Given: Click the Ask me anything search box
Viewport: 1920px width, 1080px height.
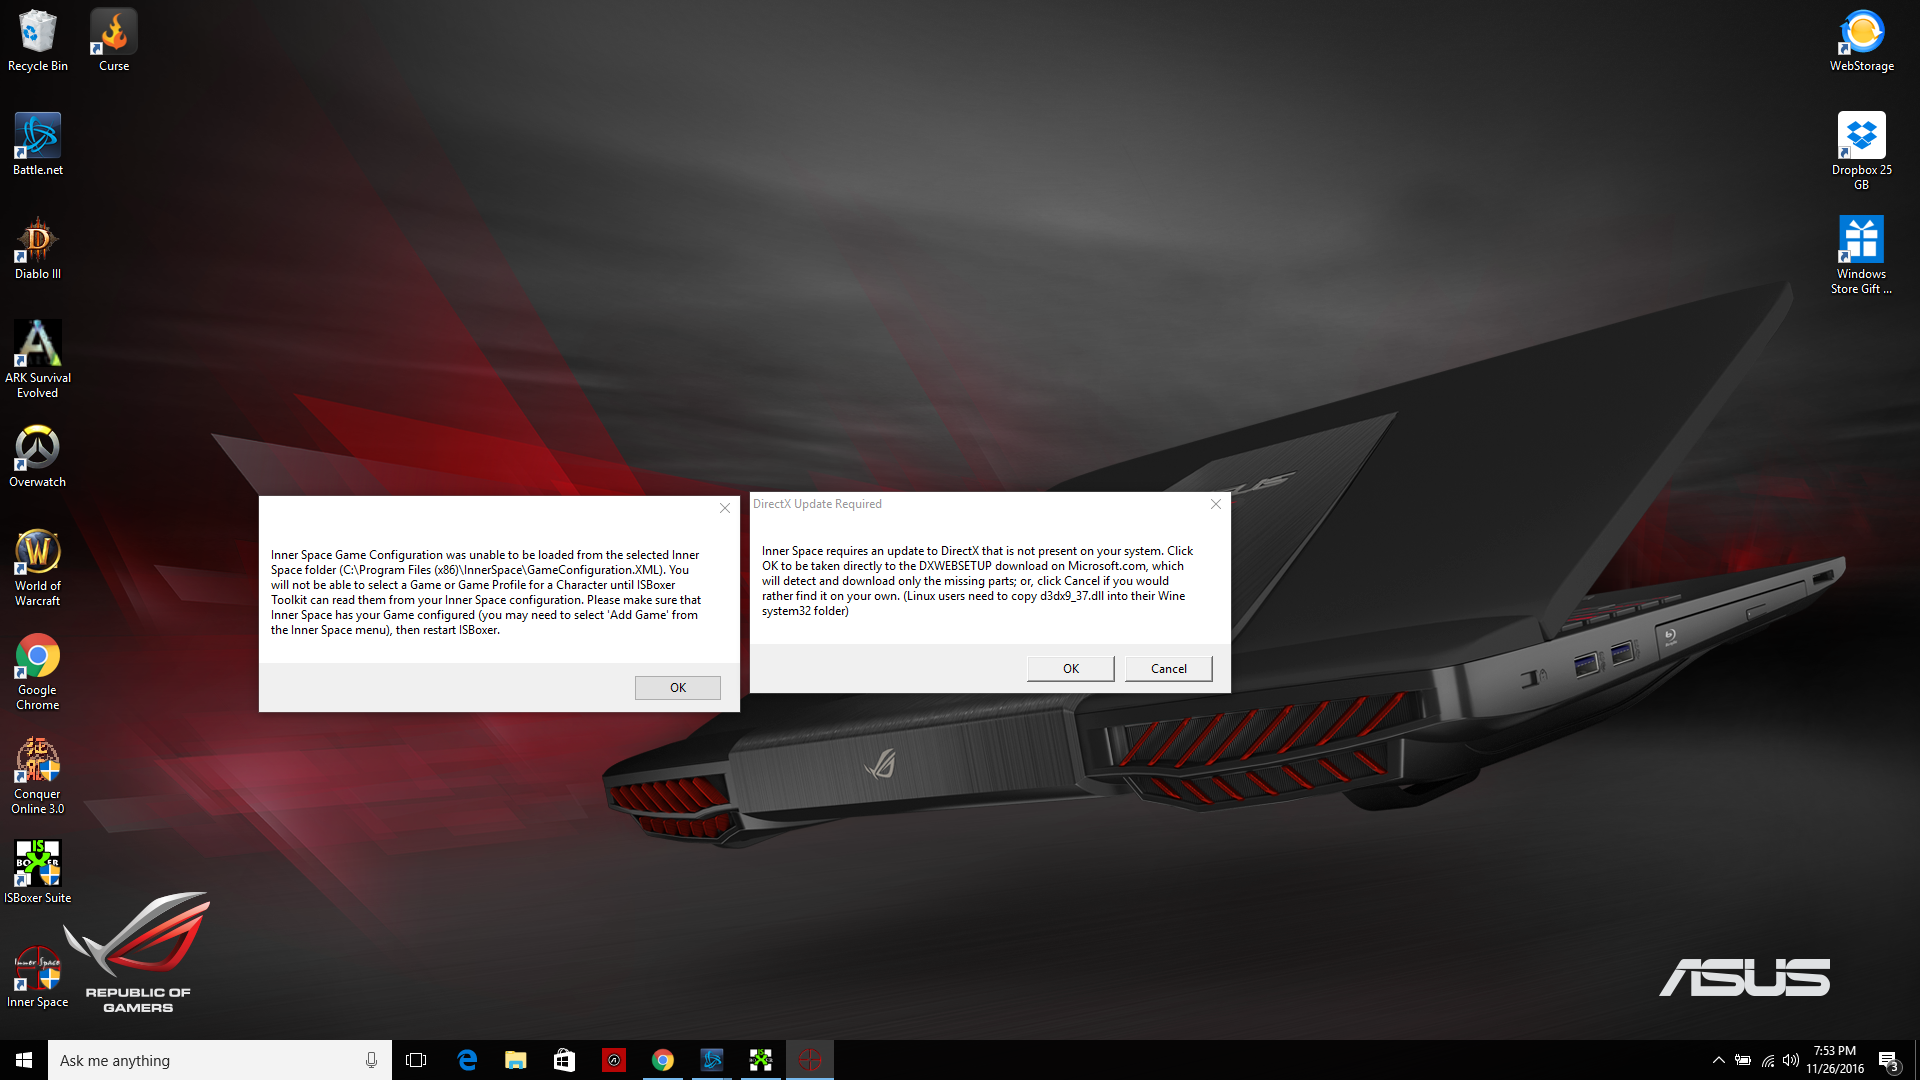Looking at the screenshot, I should pos(220,1060).
